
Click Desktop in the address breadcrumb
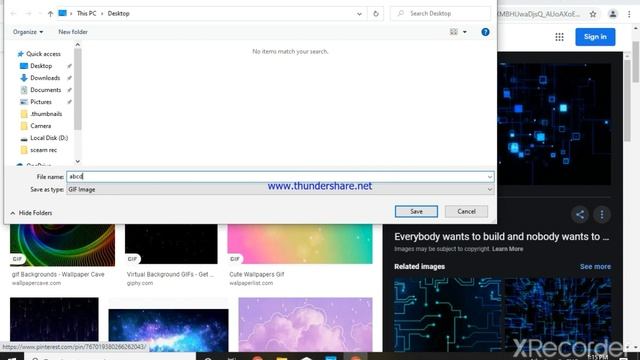coord(118,13)
